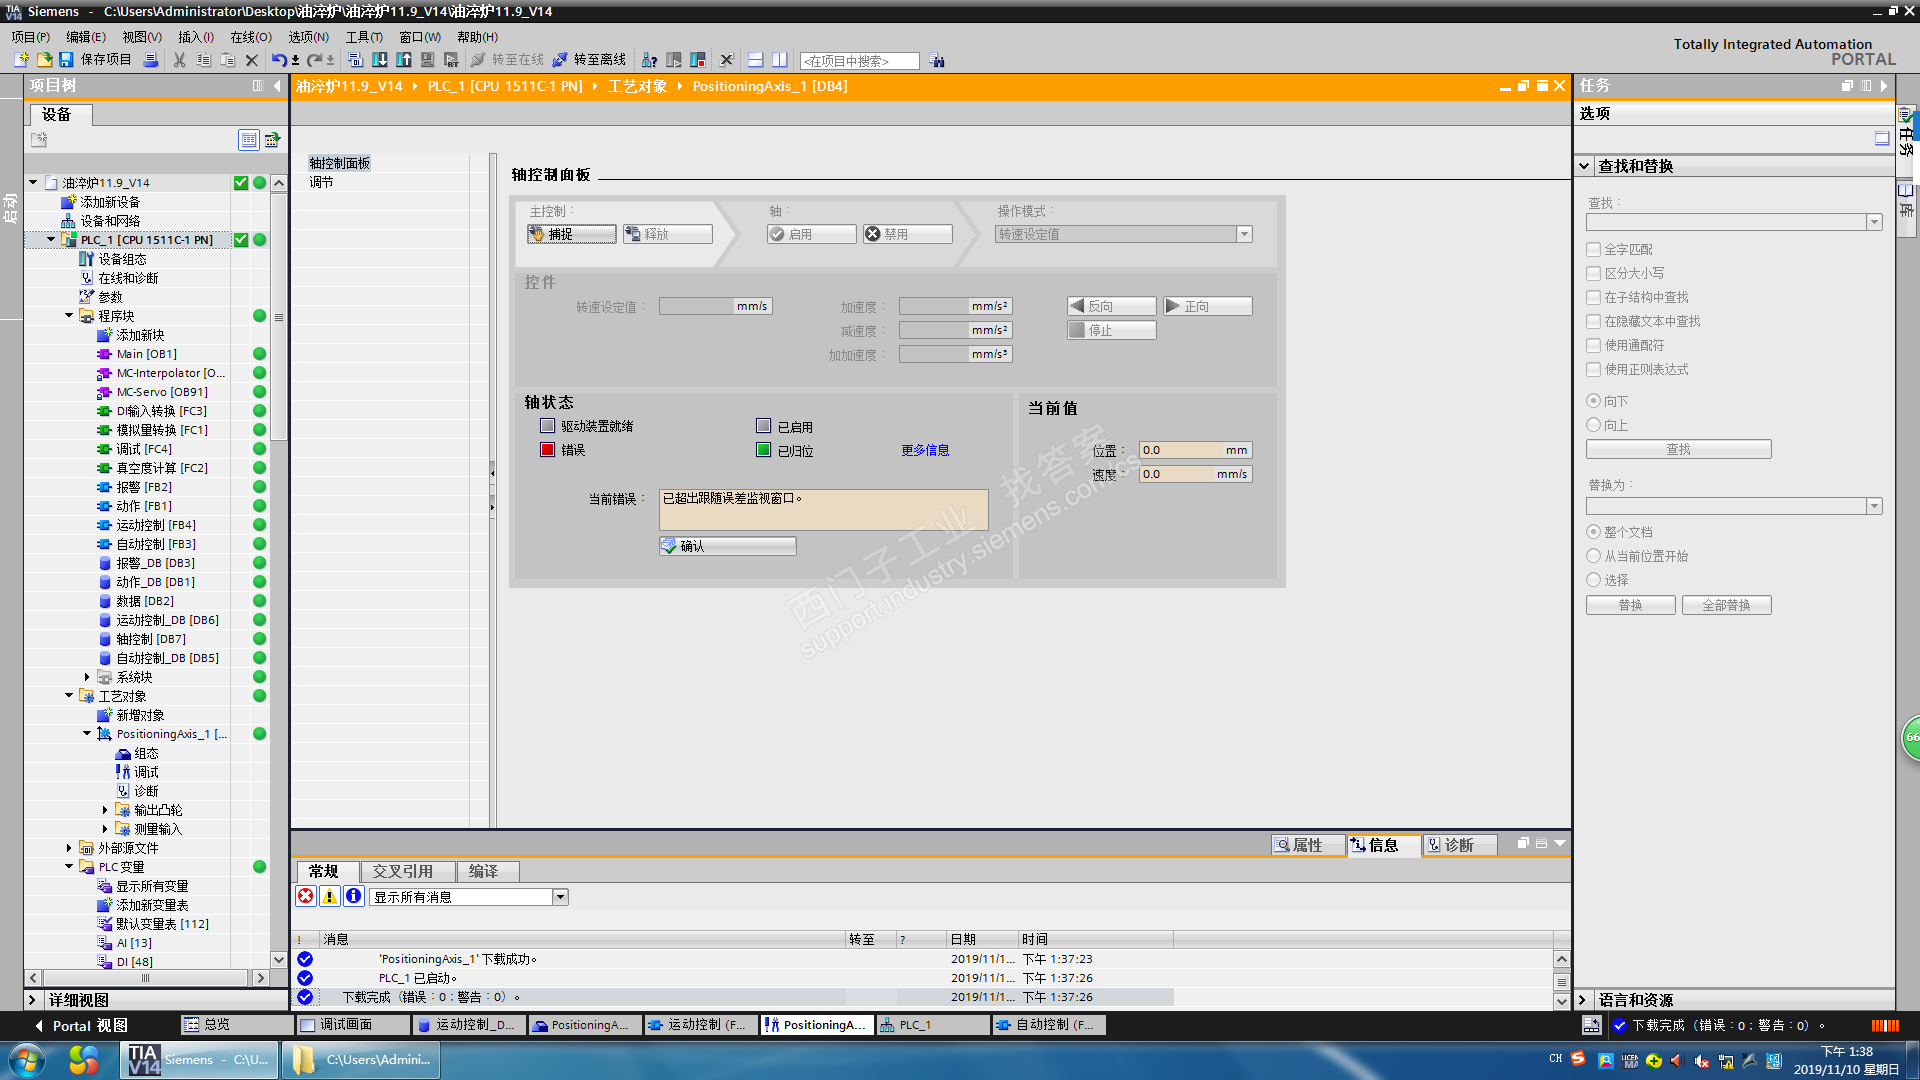Open the 显示所有消息 message filter dropdown

[561, 897]
